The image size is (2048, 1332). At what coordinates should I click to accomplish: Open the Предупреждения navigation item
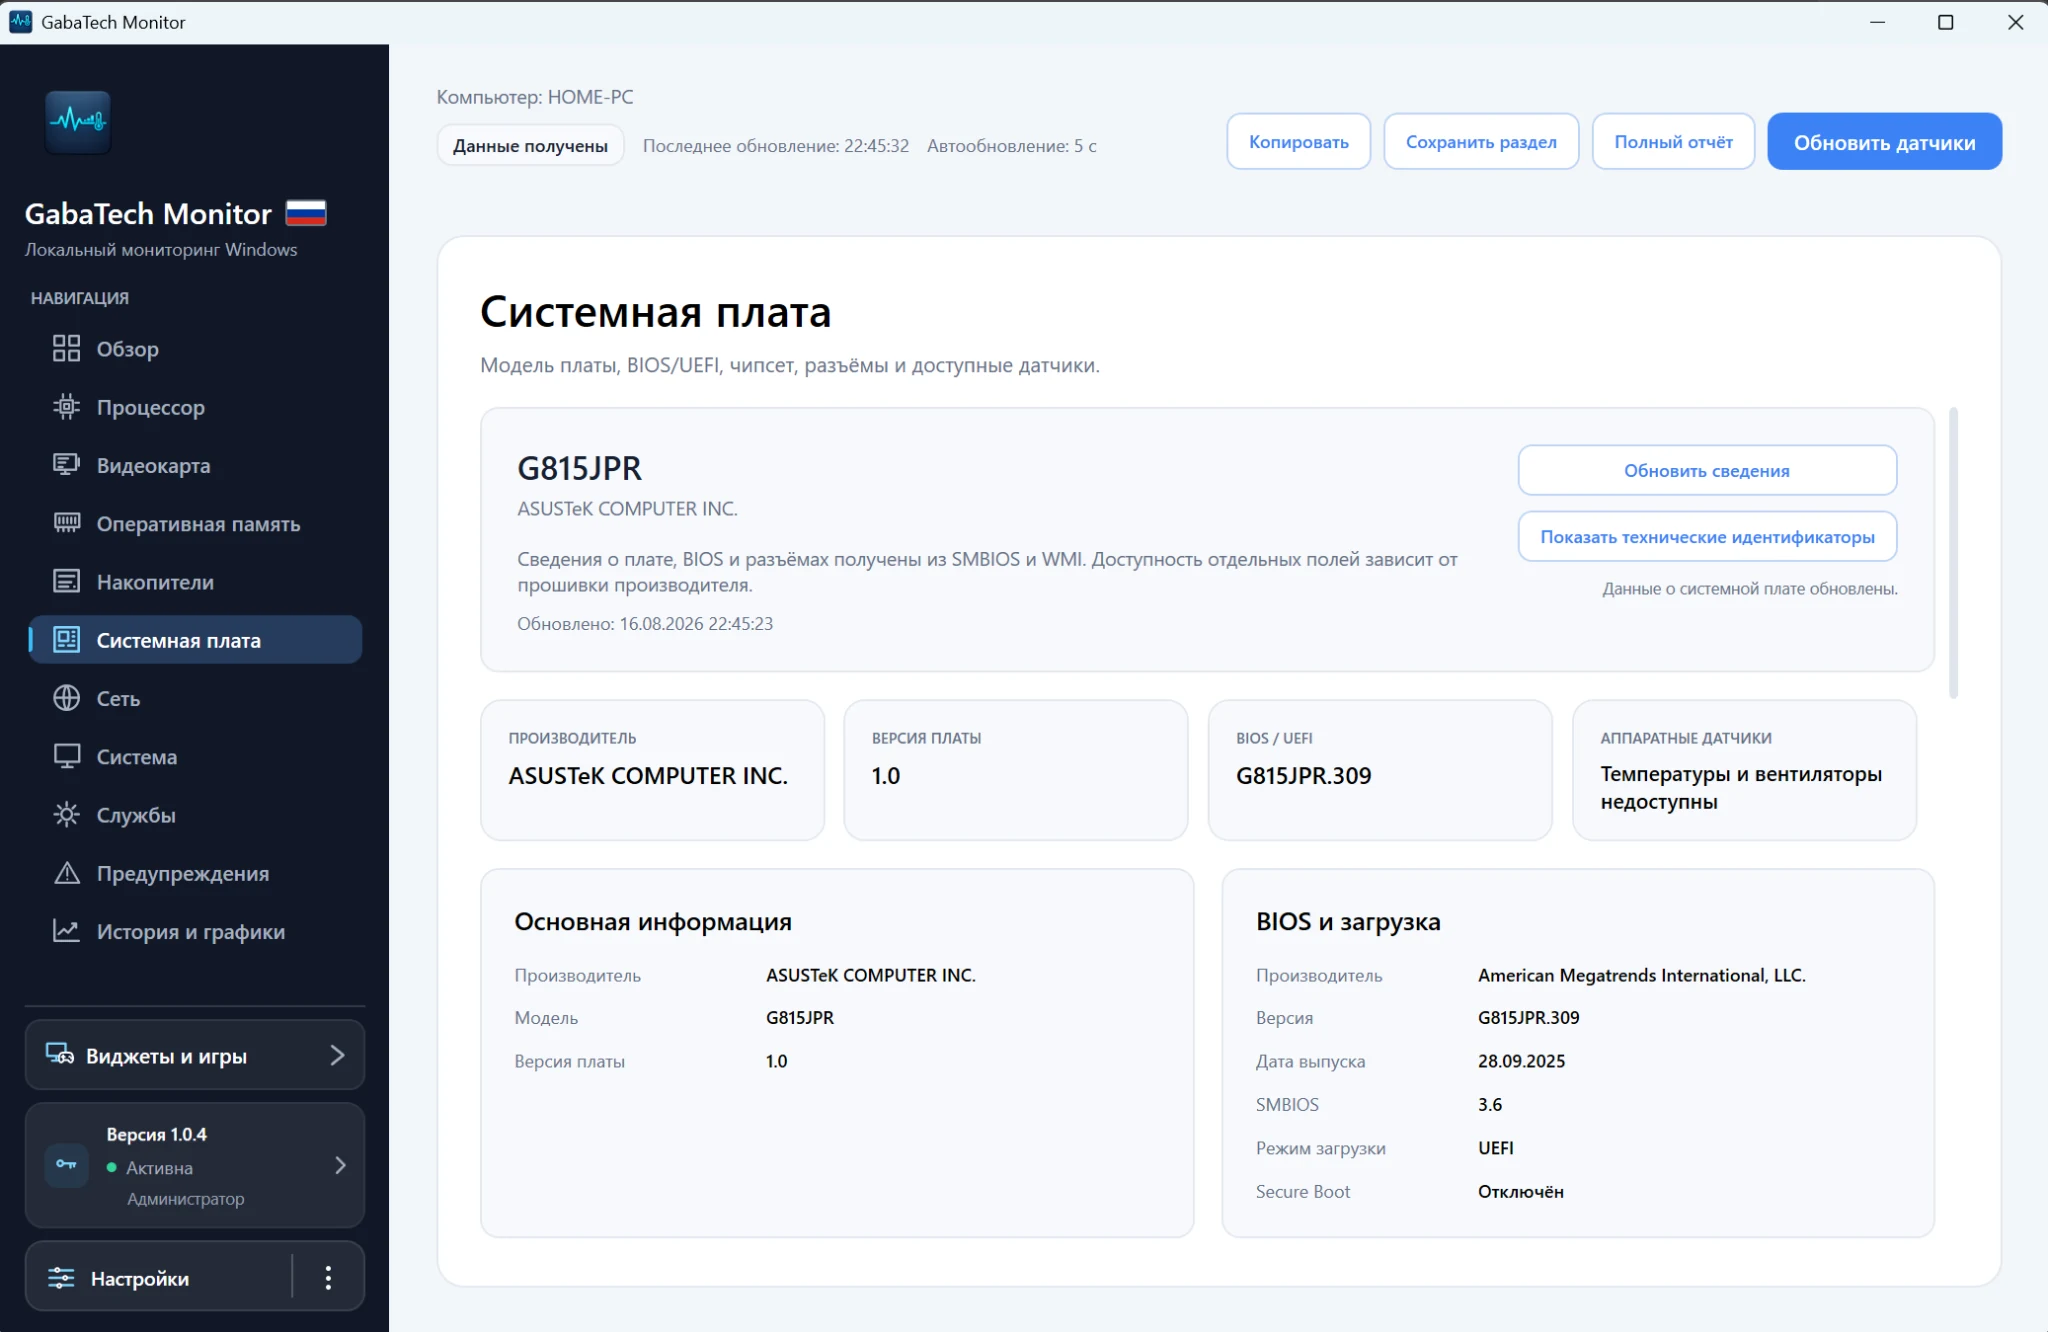(195, 873)
